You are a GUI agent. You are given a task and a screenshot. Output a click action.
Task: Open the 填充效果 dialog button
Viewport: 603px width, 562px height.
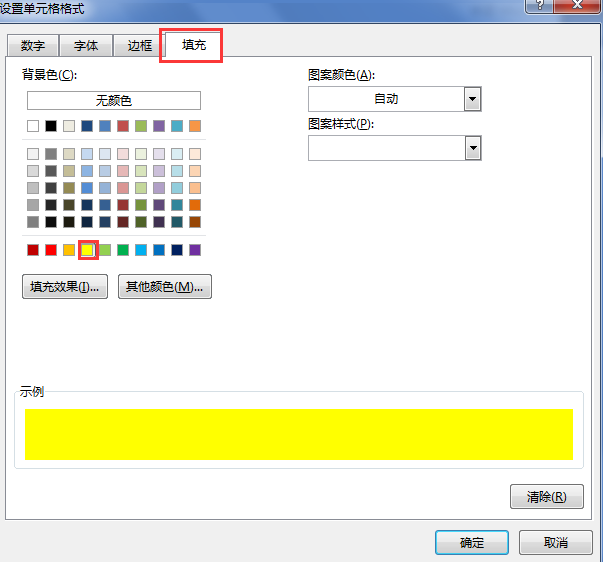point(65,287)
